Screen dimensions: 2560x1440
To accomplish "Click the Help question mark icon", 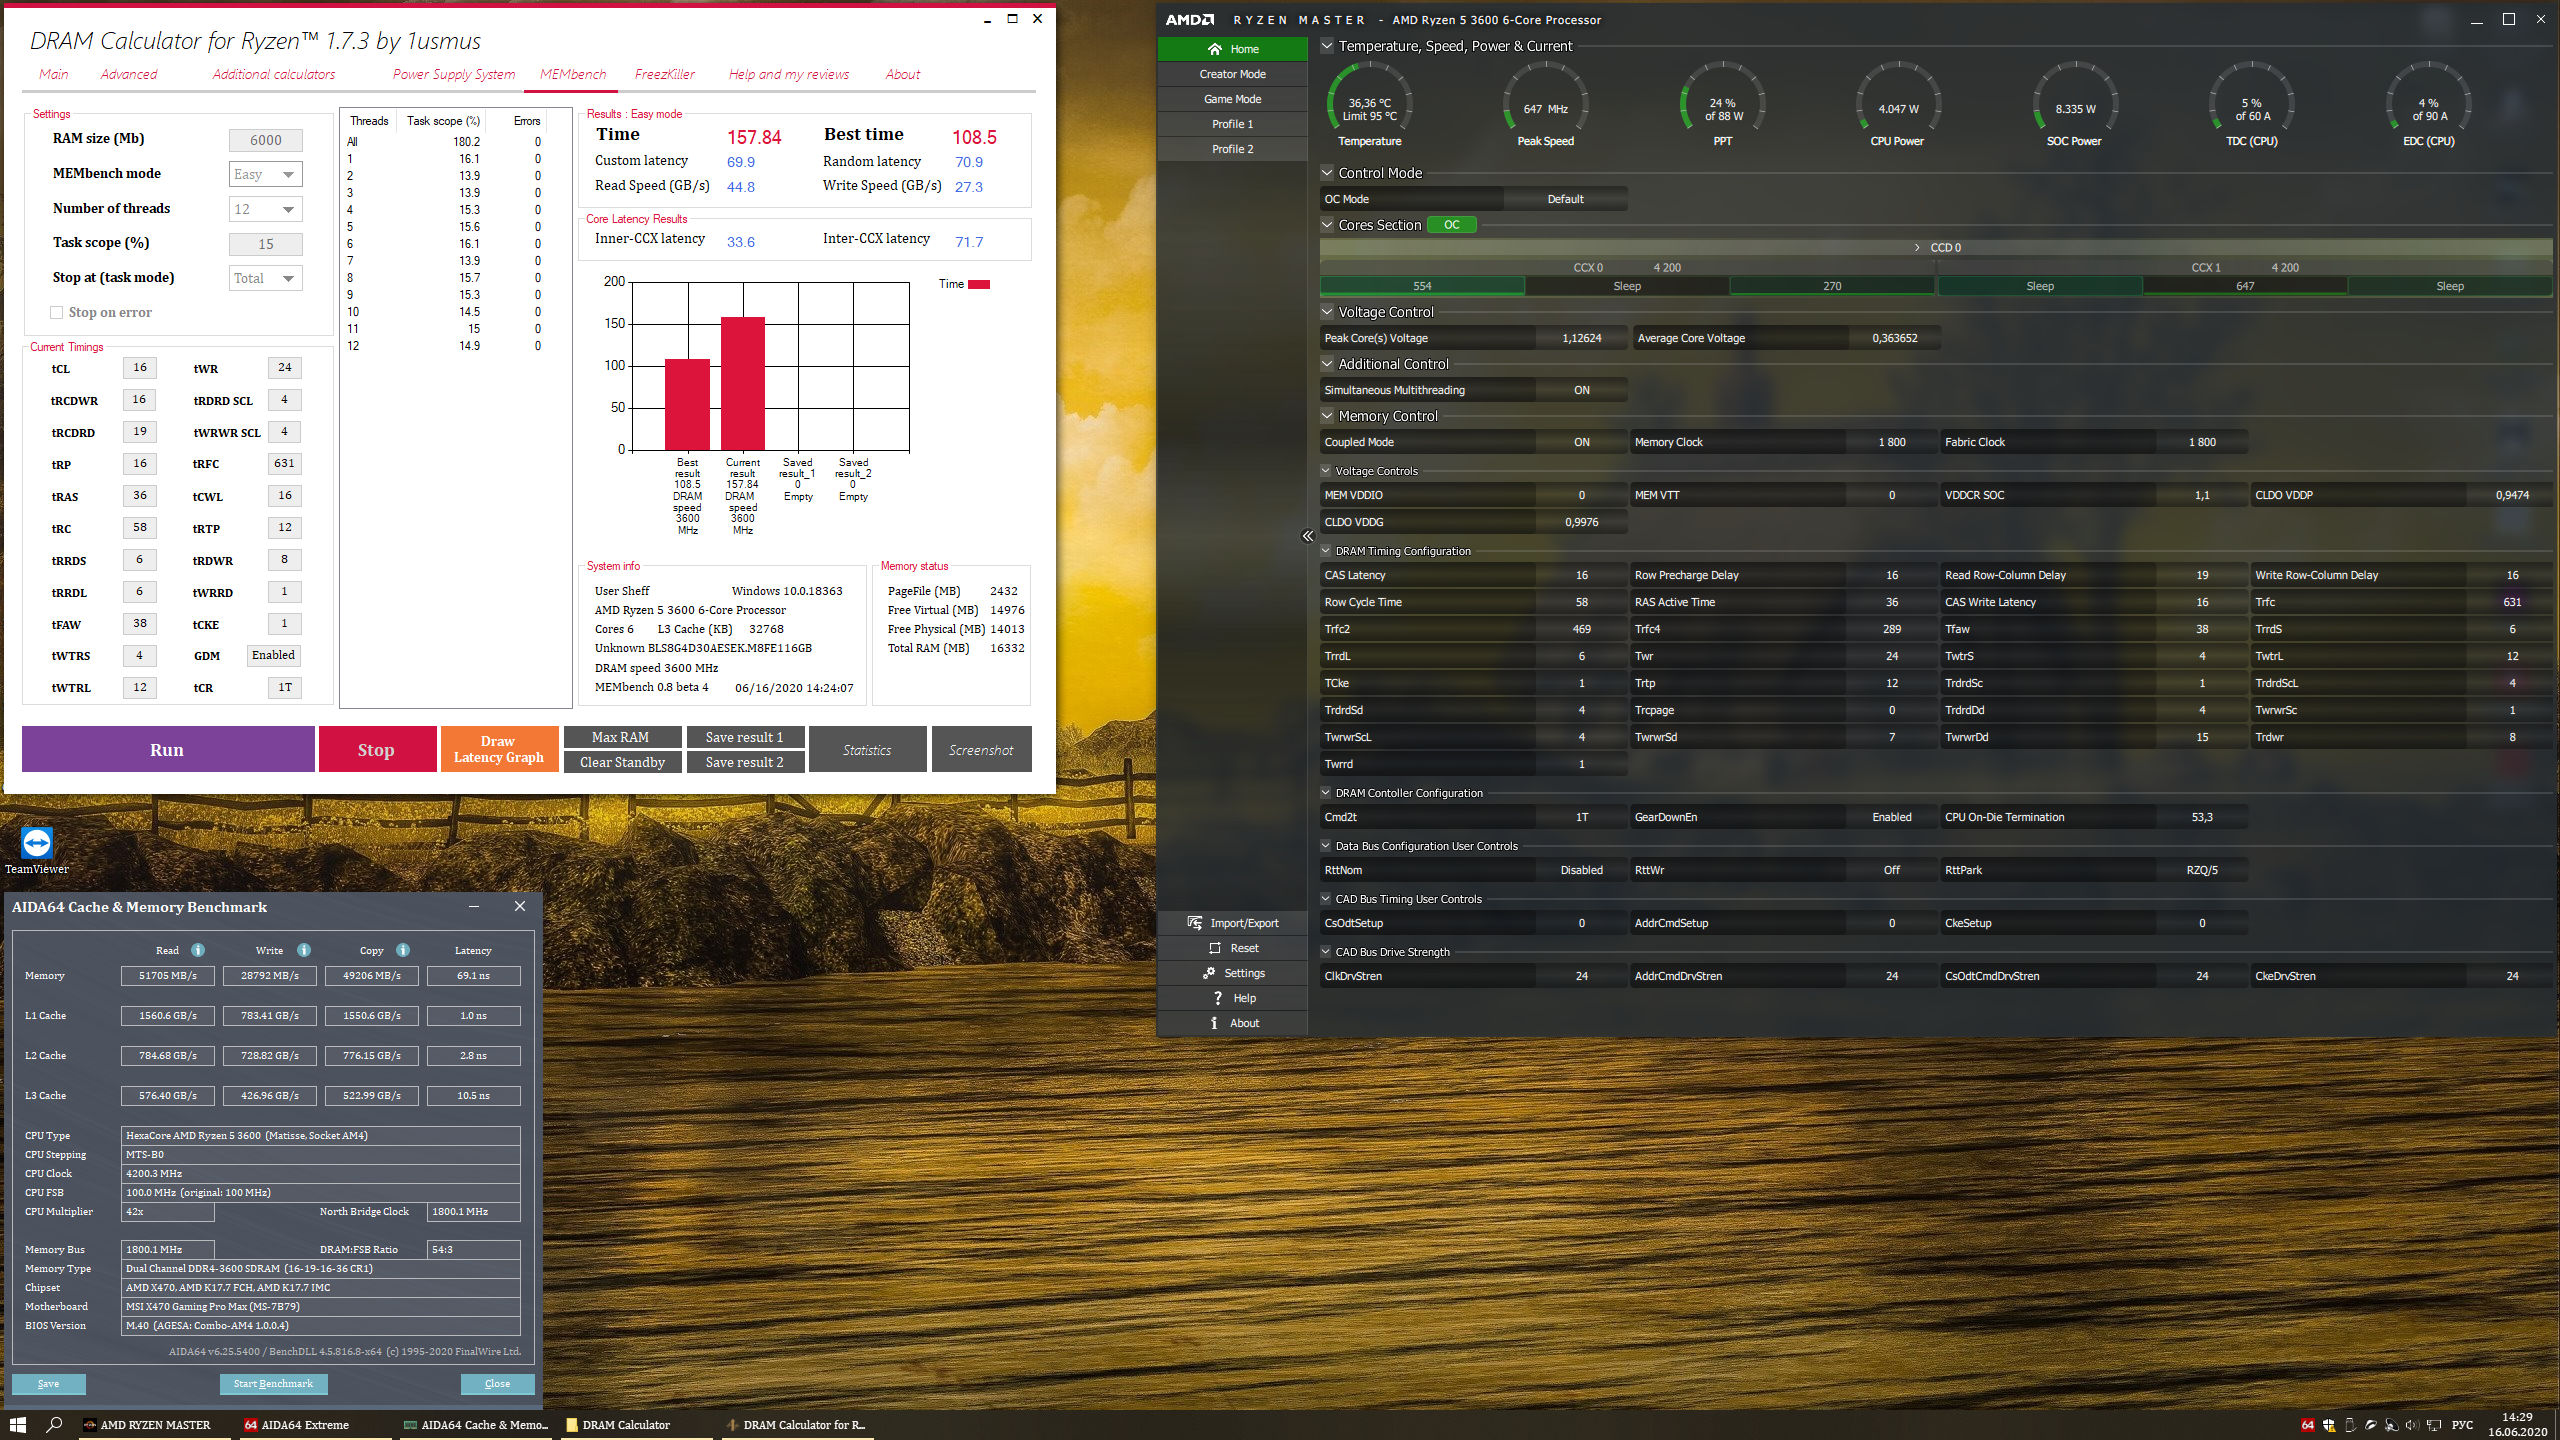I will click(x=1217, y=998).
